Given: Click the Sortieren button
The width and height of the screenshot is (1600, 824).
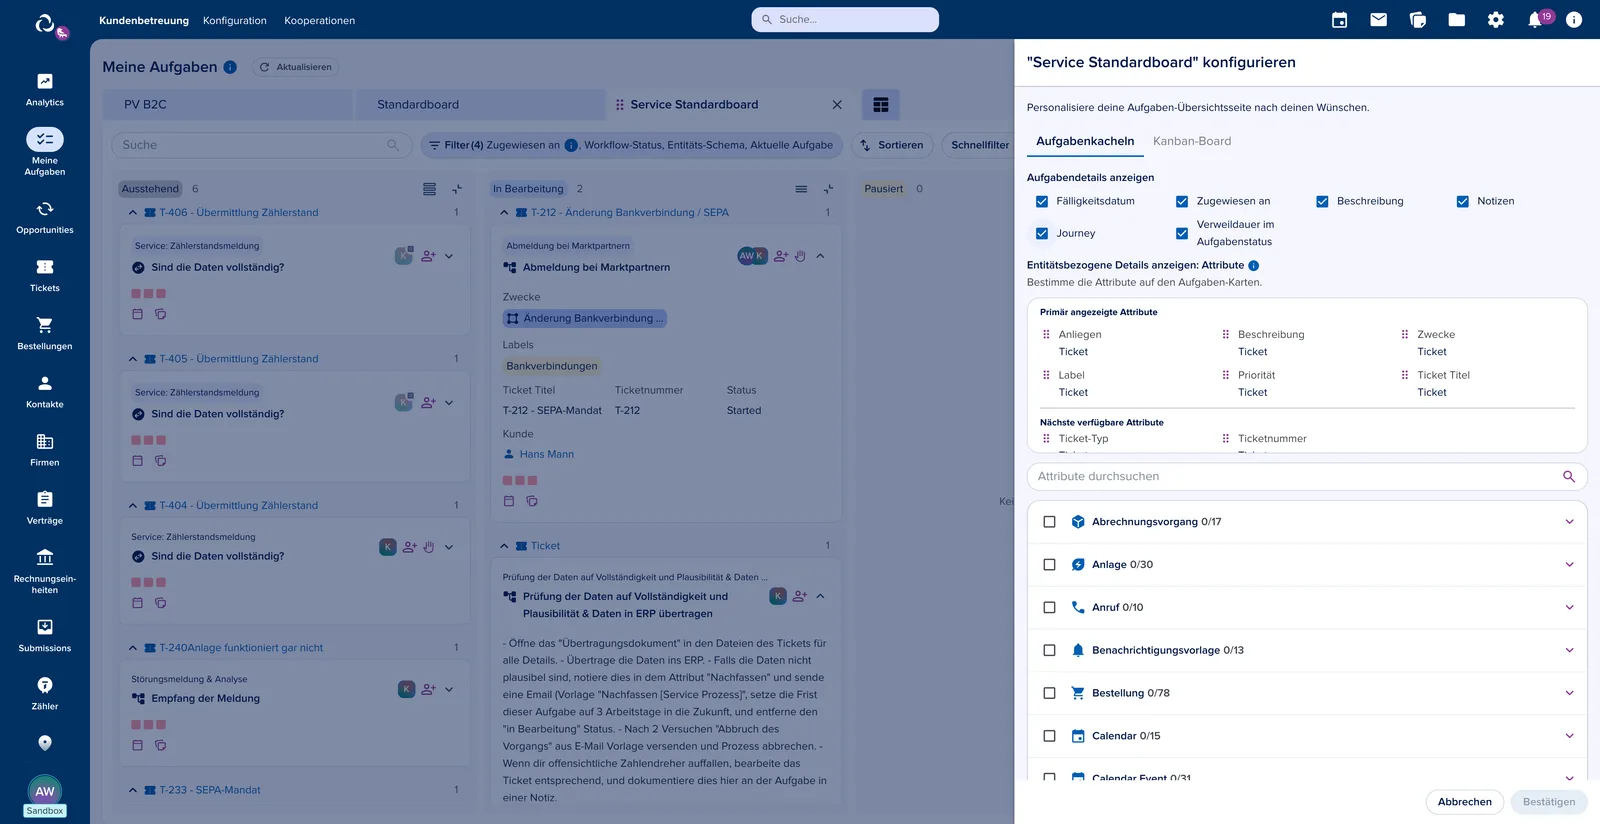Looking at the screenshot, I should coord(892,145).
